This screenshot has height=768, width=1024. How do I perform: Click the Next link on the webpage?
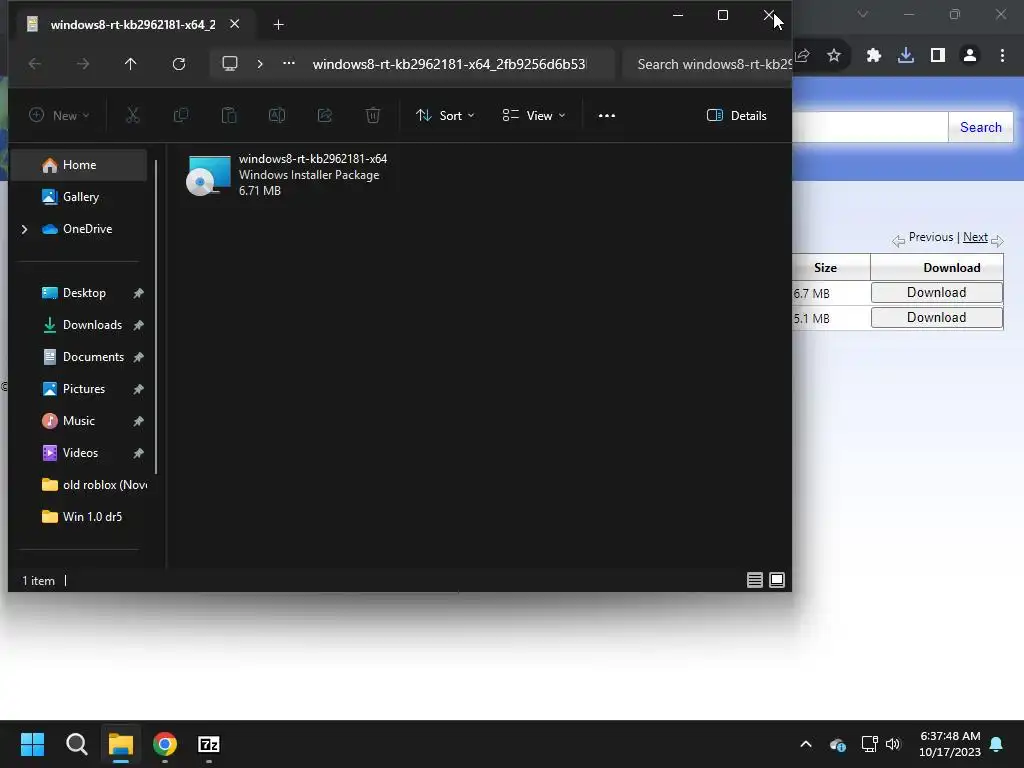click(975, 237)
